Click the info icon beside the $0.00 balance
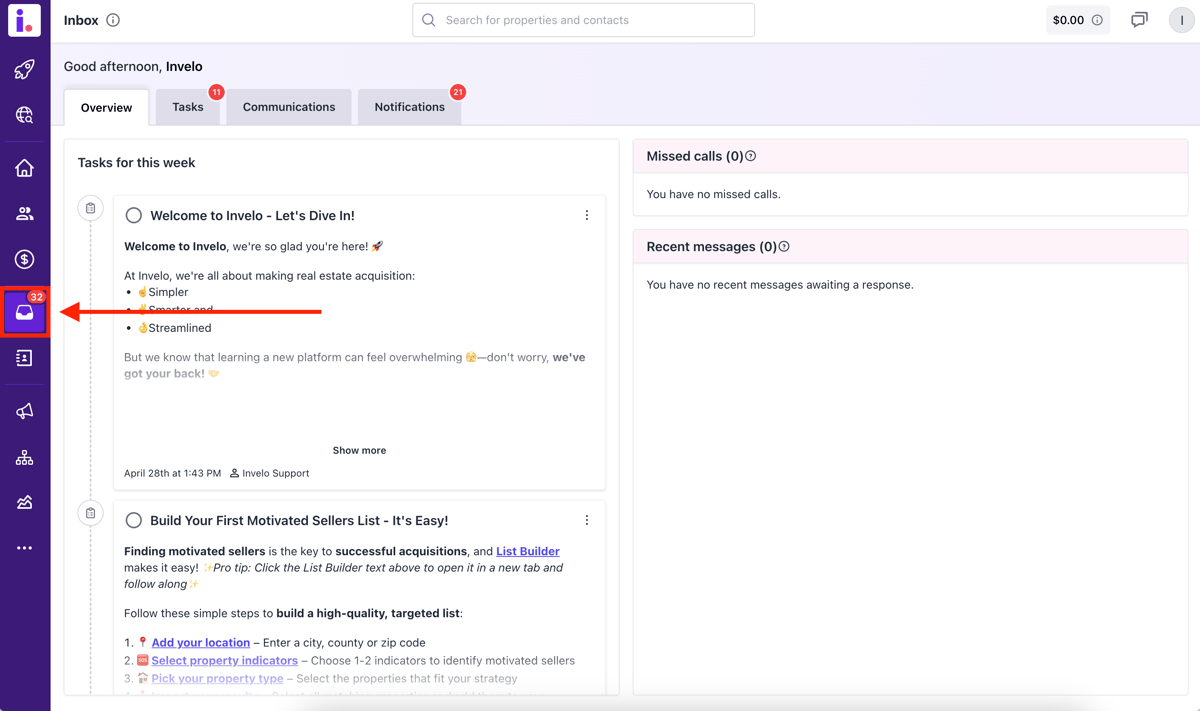 (x=1097, y=20)
